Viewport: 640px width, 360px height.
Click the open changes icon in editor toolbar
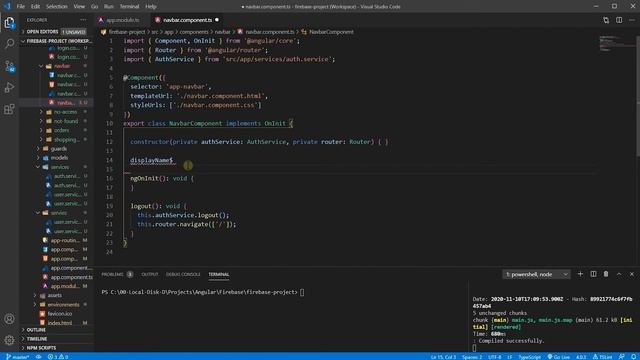606,20
